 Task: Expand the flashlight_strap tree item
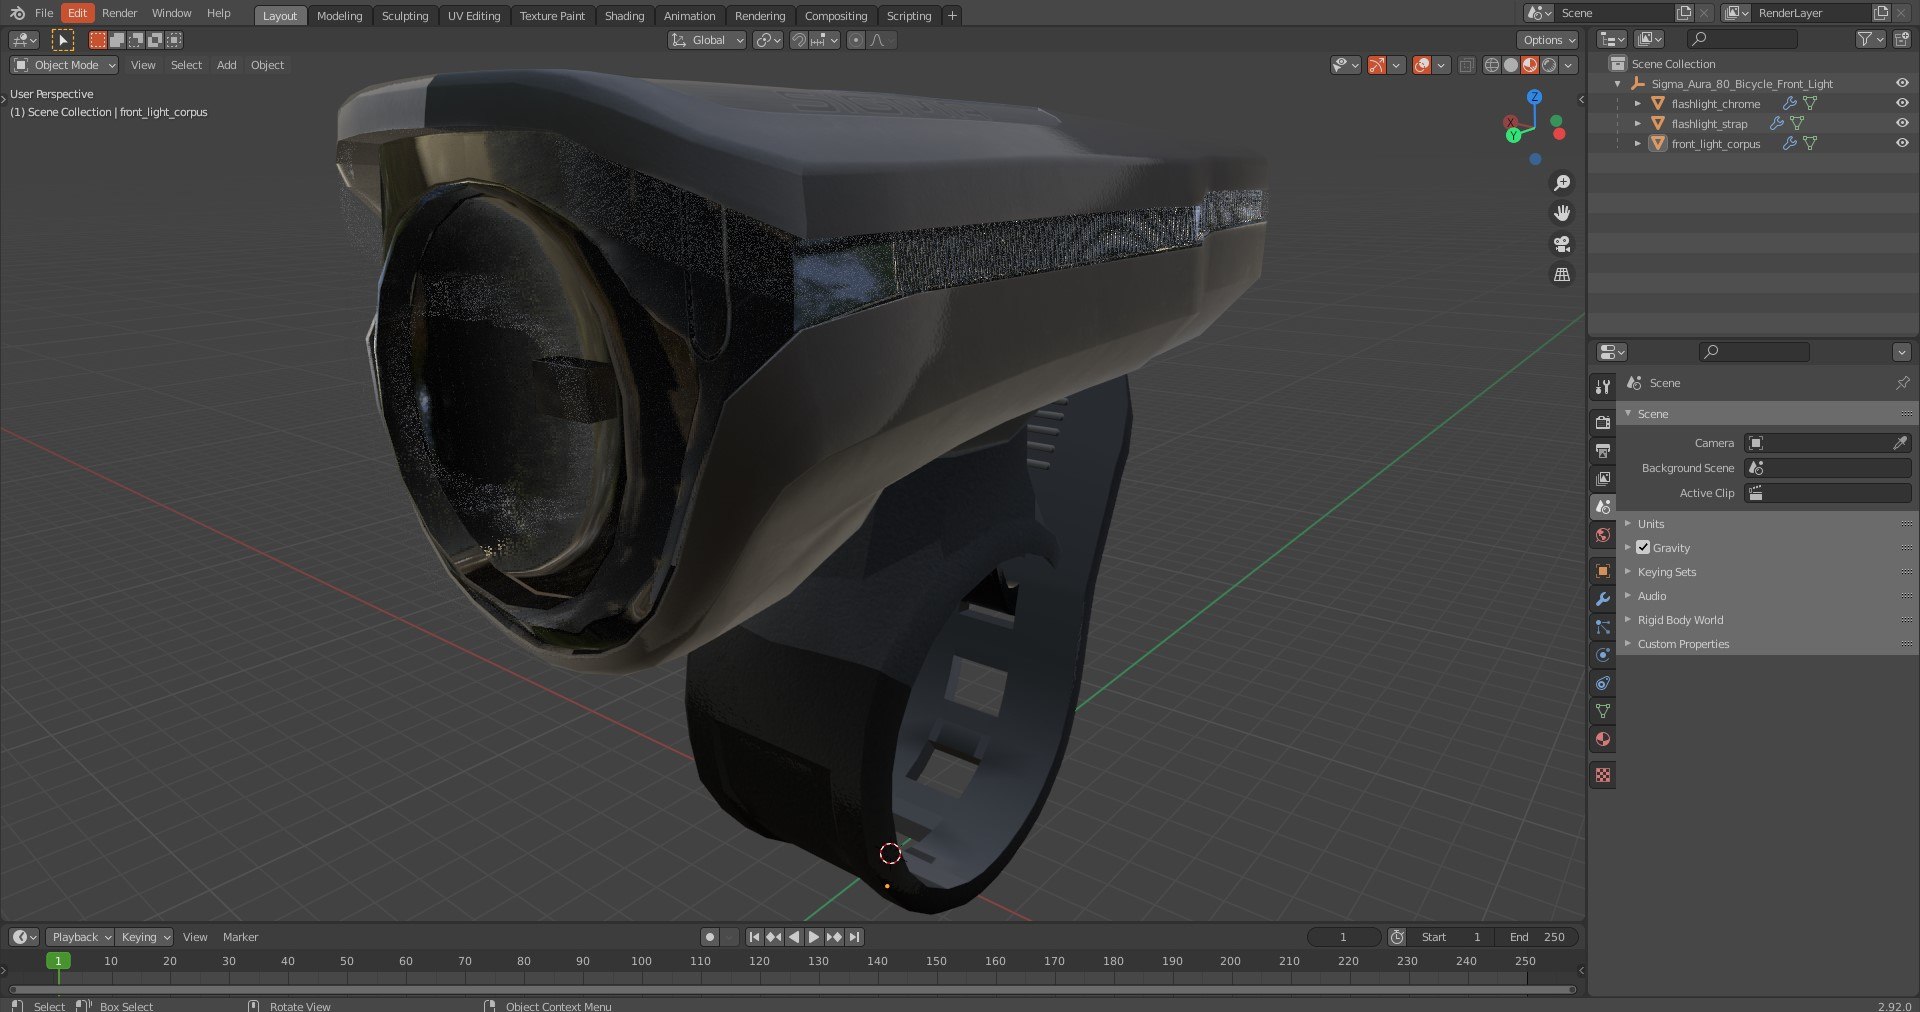point(1637,124)
